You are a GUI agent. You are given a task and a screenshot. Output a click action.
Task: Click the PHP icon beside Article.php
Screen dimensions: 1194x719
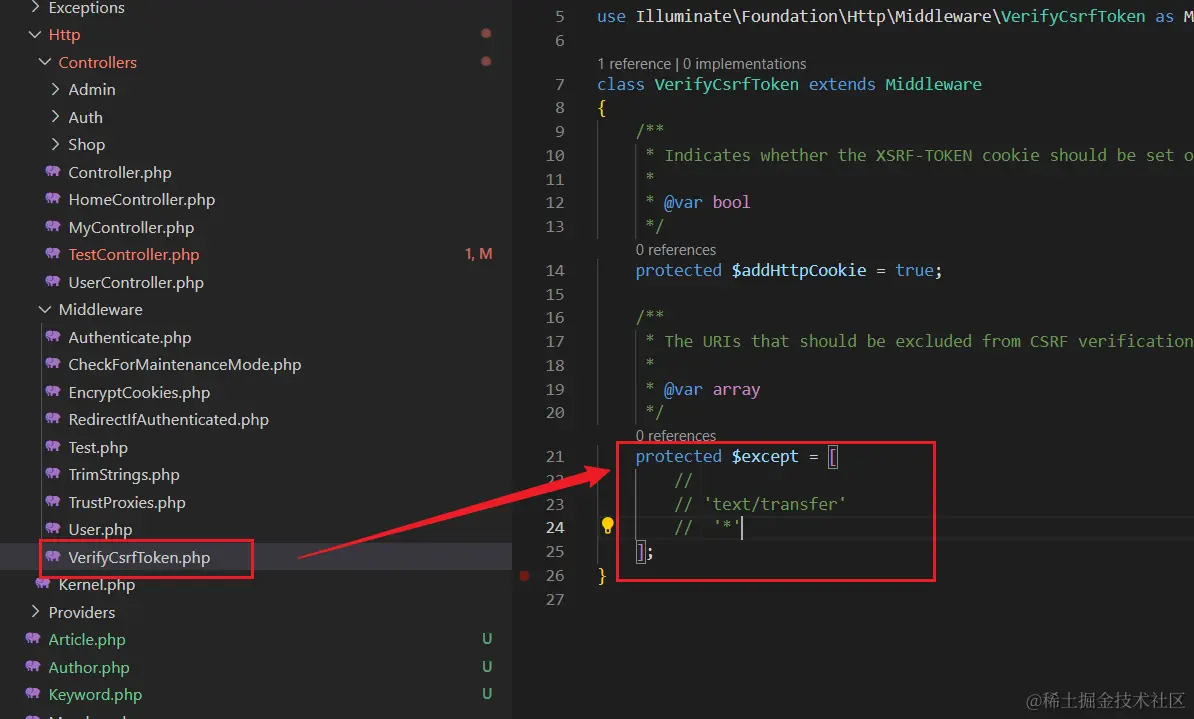(33, 639)
